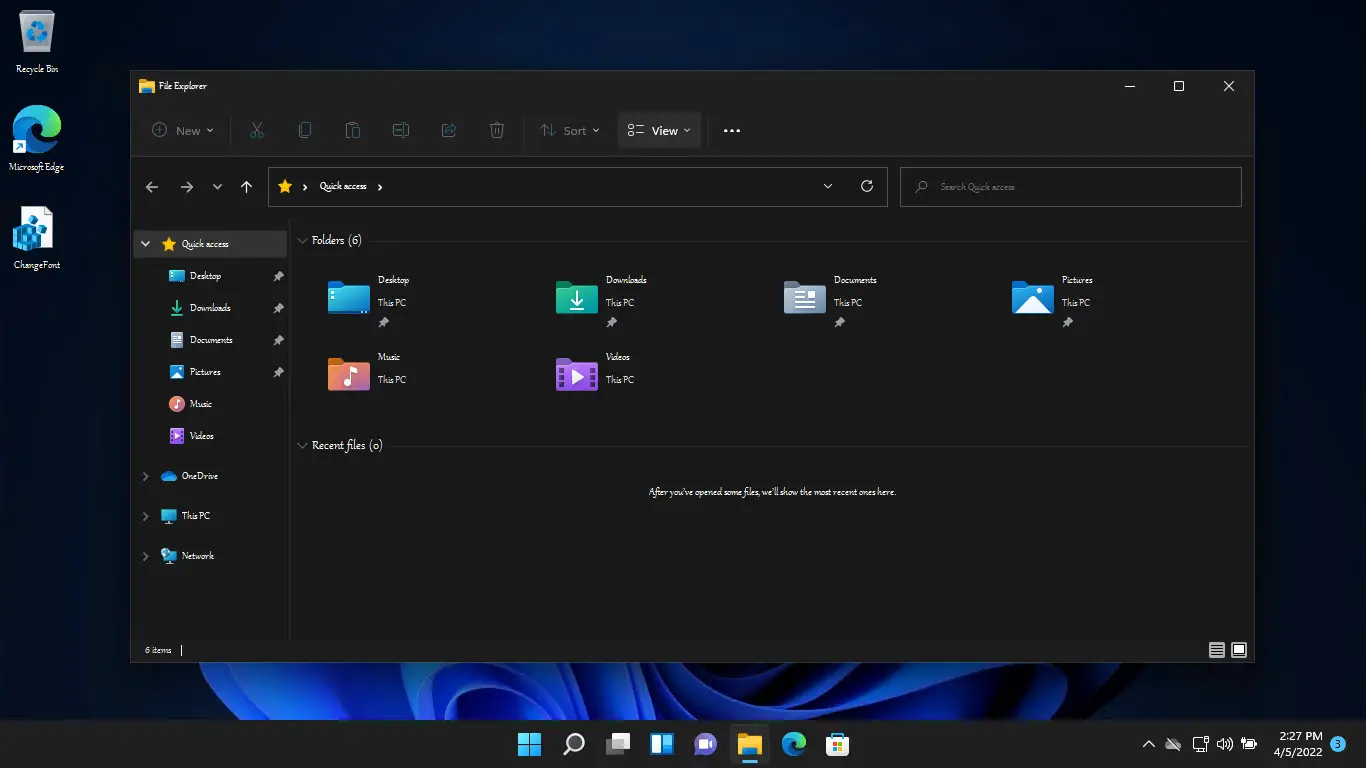Collapse the Quick access tree node
The image size is (1366, 768).
coord(145,244)
